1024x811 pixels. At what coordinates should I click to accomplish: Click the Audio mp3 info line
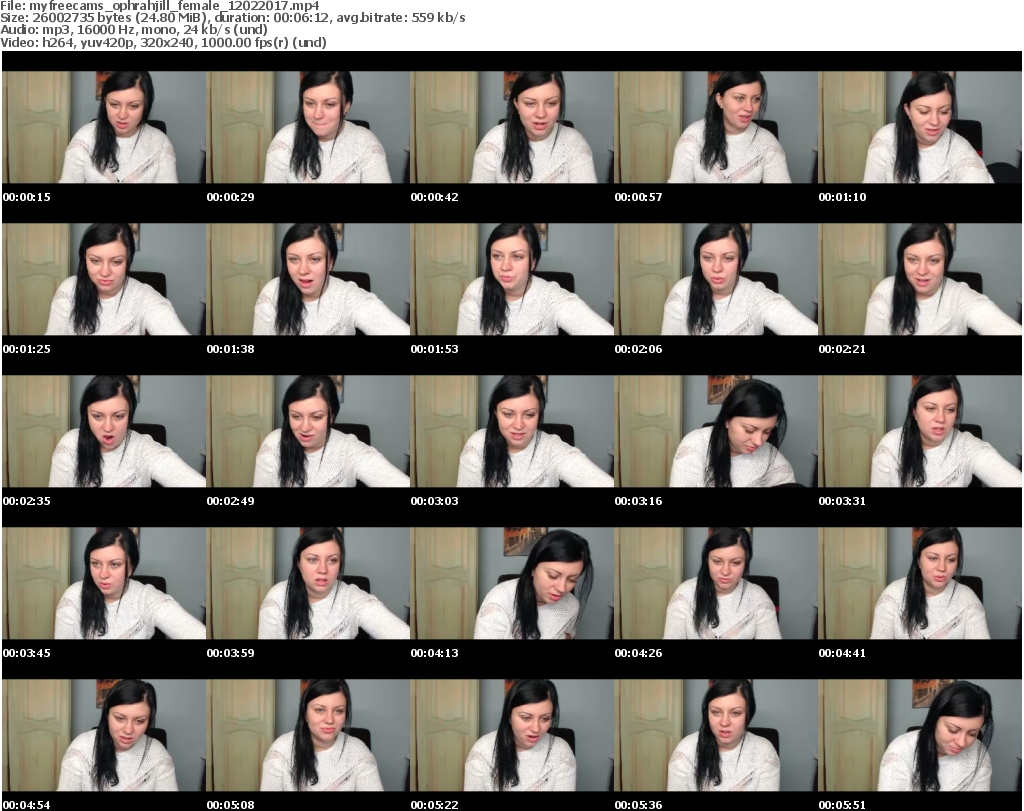click(x=134, y=30)
